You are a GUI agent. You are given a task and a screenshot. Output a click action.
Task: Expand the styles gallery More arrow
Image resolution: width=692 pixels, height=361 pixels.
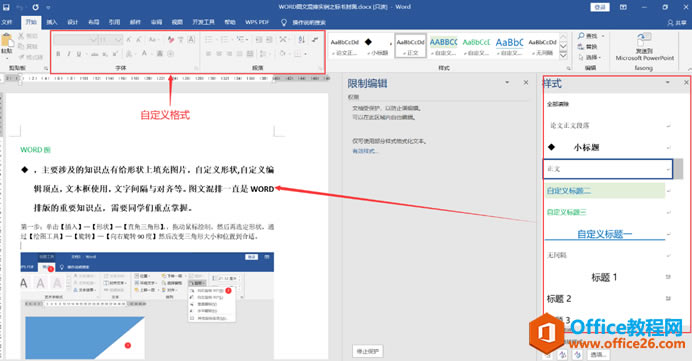pyautogui.click(x=564, y=56)
